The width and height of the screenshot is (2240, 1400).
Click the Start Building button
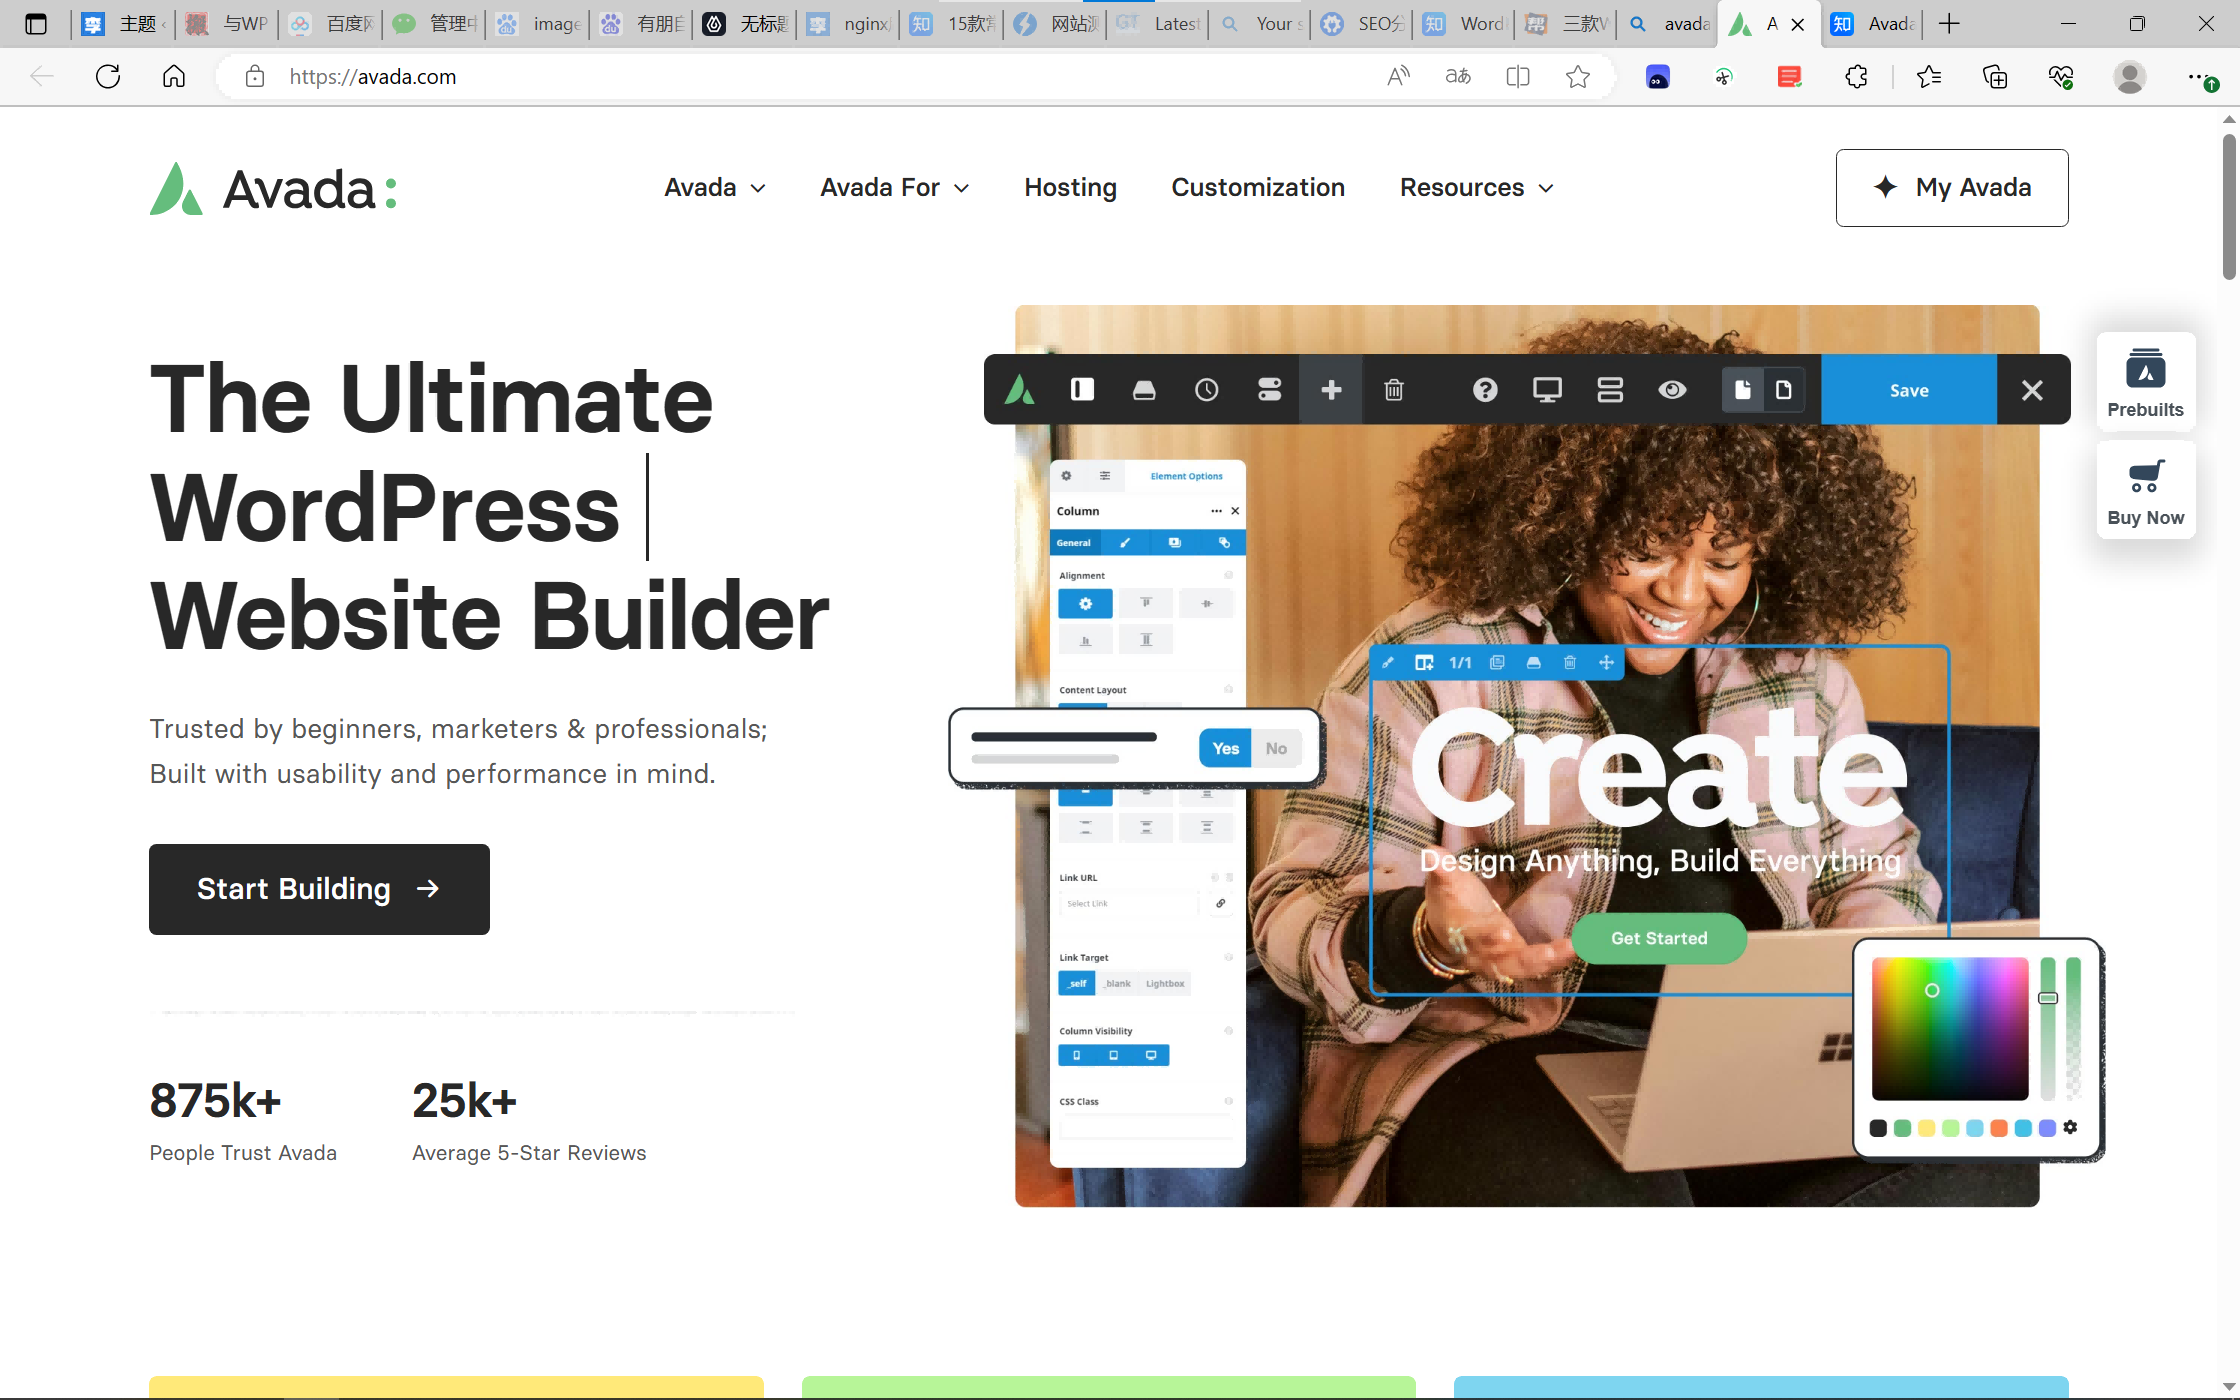pyautogui.click(x=319, y=889)
